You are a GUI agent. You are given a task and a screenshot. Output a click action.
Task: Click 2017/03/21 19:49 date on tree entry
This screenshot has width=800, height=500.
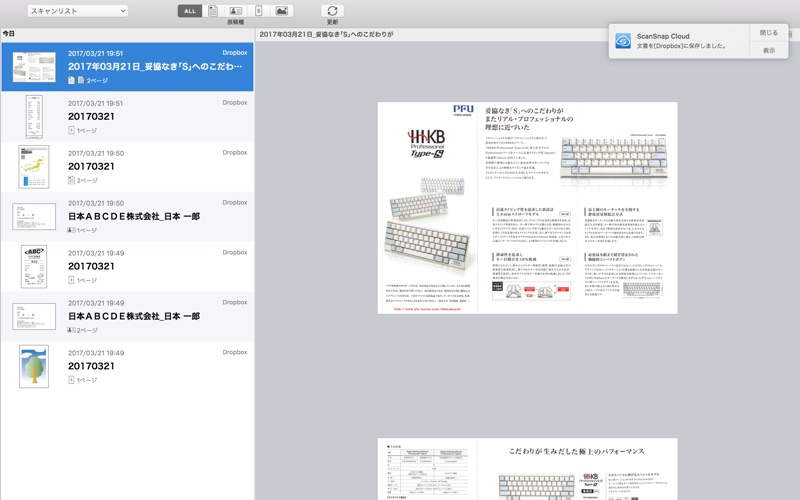[x=96, y=353]
